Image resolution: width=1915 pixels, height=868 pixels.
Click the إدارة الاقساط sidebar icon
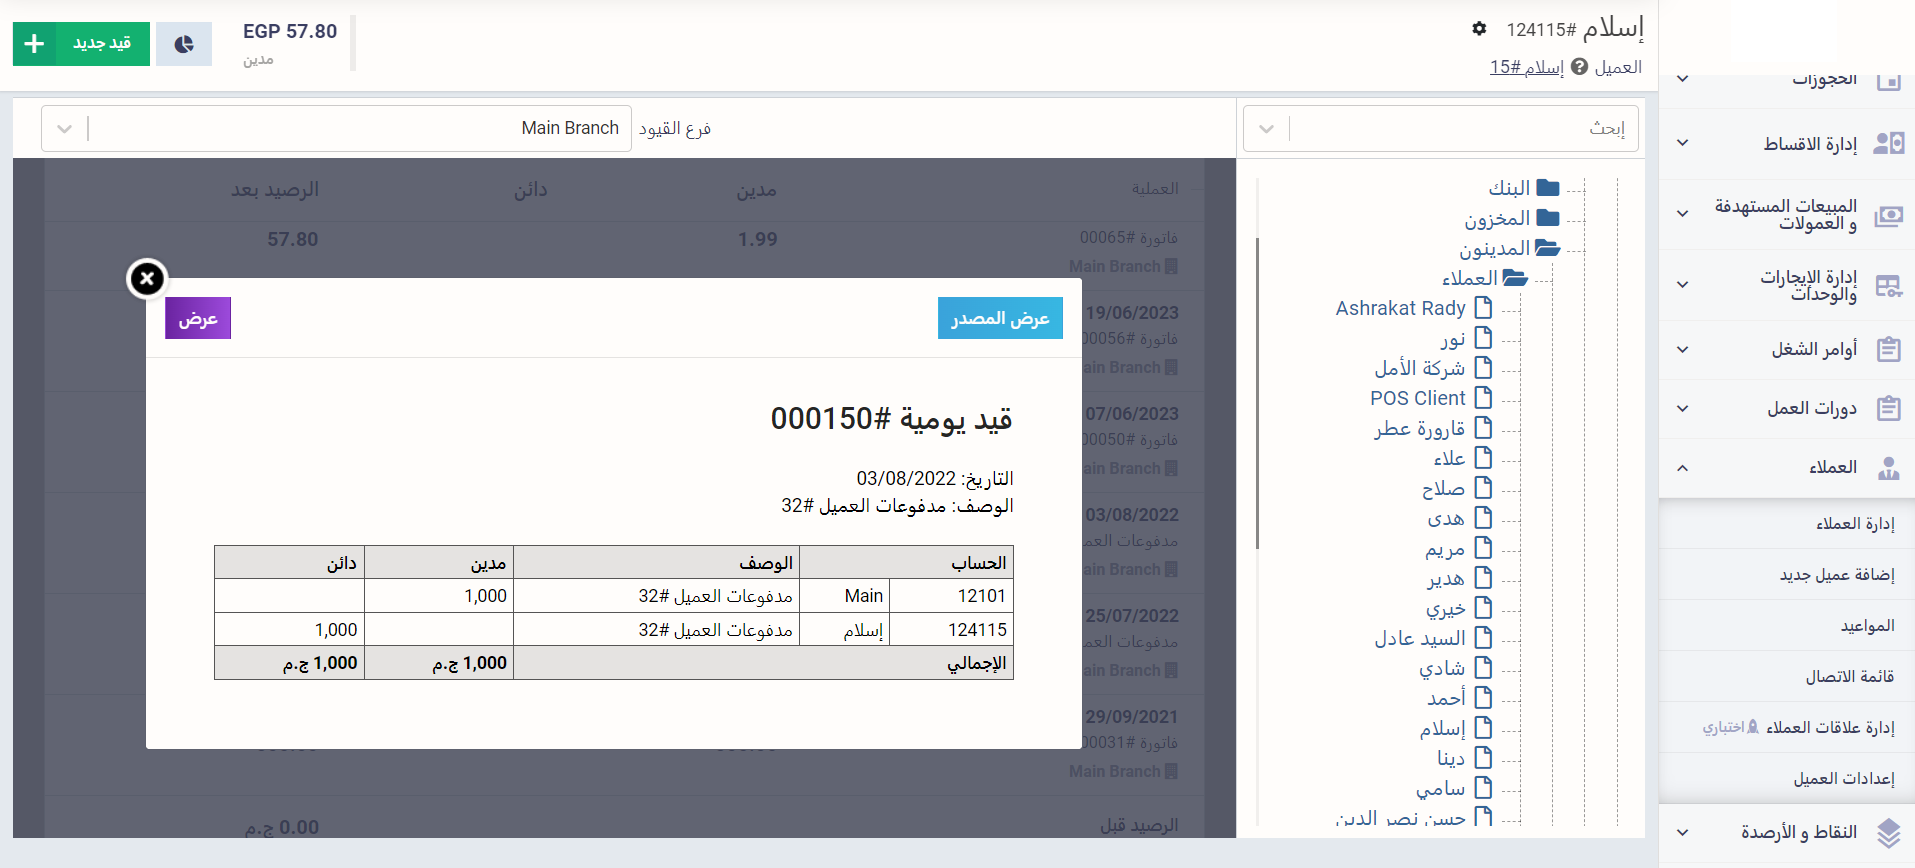[1888, 144]
